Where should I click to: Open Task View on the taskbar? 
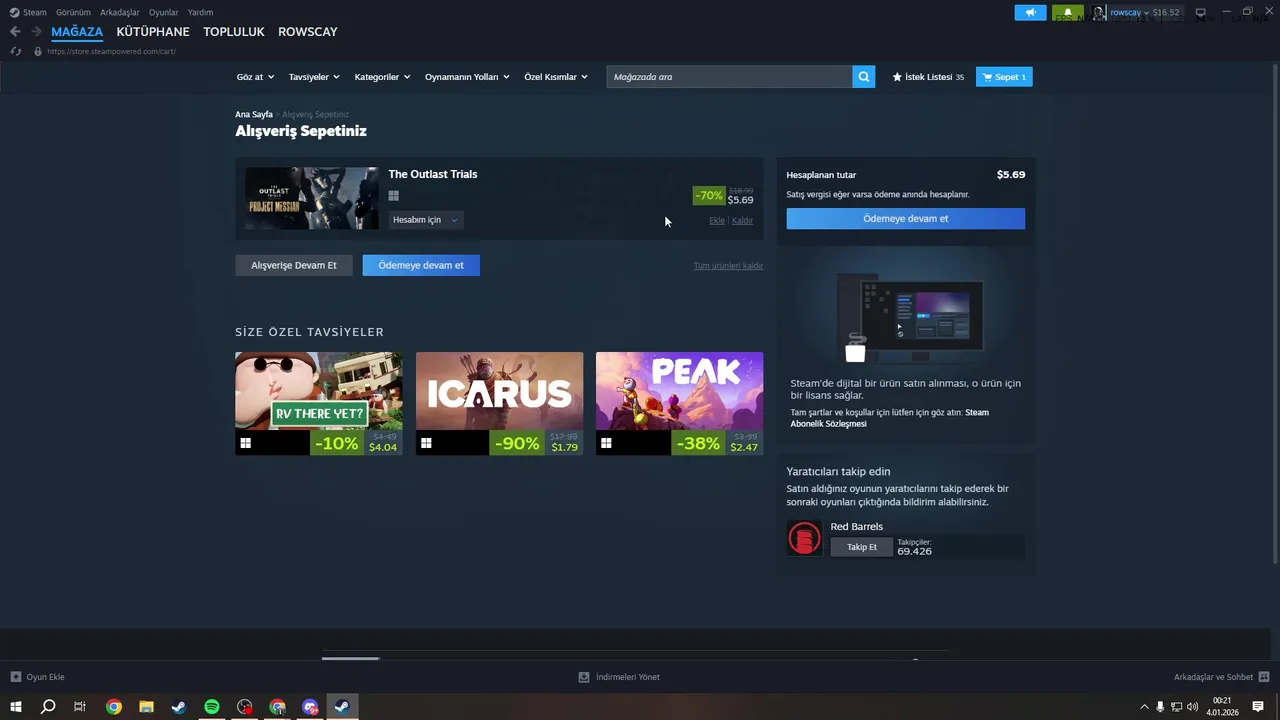[x=80, y=707]
